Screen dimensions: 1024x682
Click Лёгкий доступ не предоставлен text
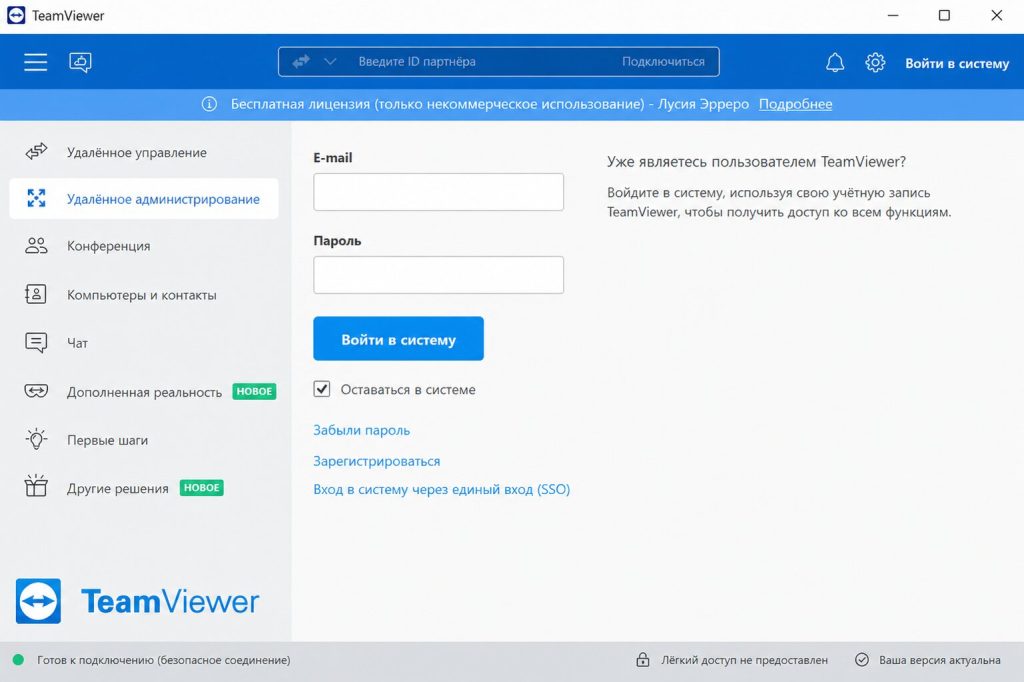[x=744, y=660]
